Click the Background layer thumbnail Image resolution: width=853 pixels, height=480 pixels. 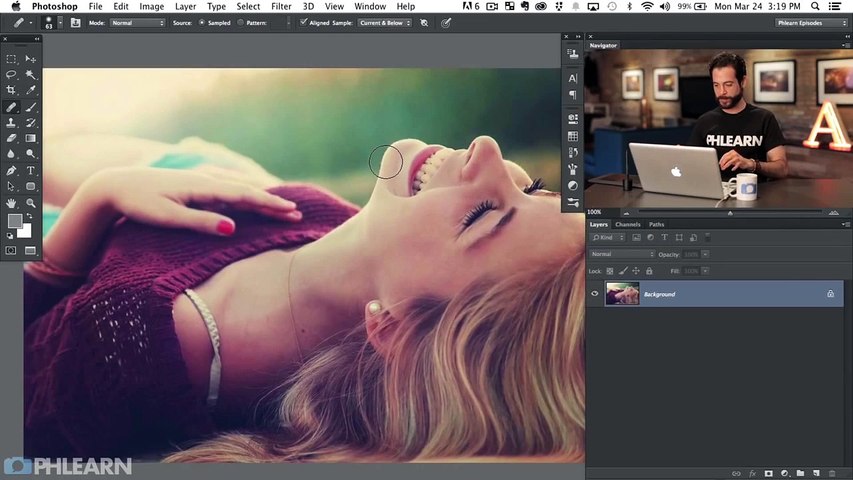(x=622, y=294)
